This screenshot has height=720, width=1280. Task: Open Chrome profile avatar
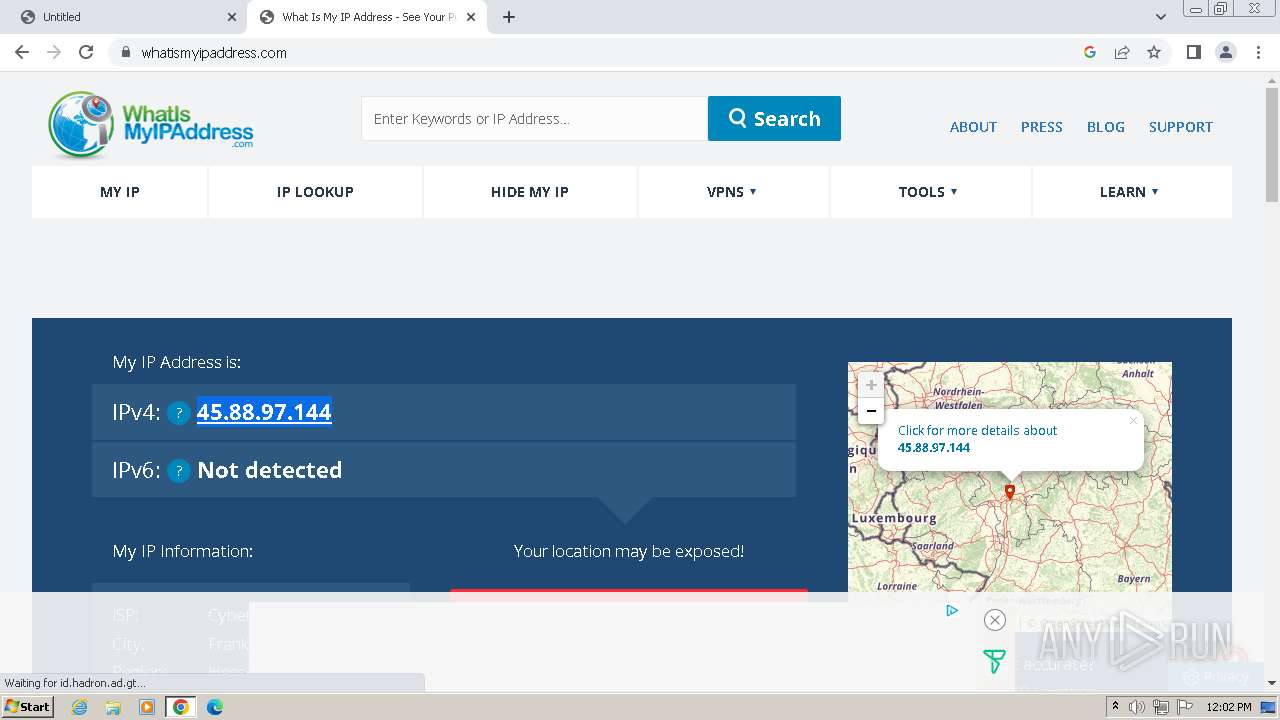pyautogui.click(x=1226, y=52)
